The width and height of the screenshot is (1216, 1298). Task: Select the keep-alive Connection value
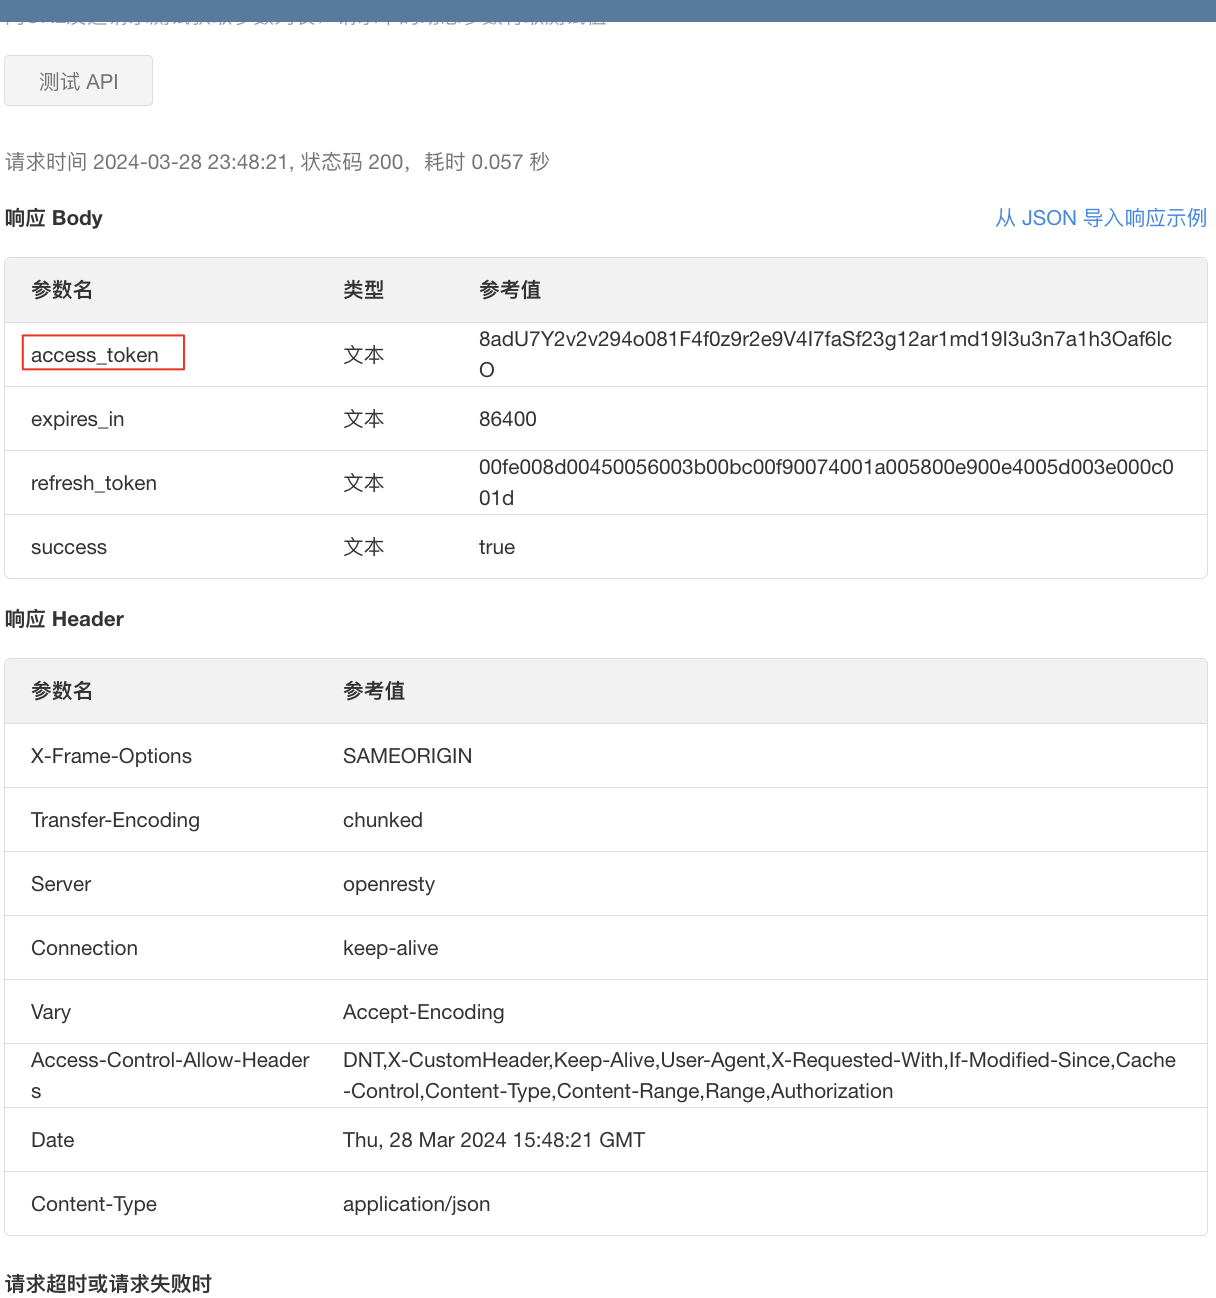pyautogui.click(x=390, y=948)
